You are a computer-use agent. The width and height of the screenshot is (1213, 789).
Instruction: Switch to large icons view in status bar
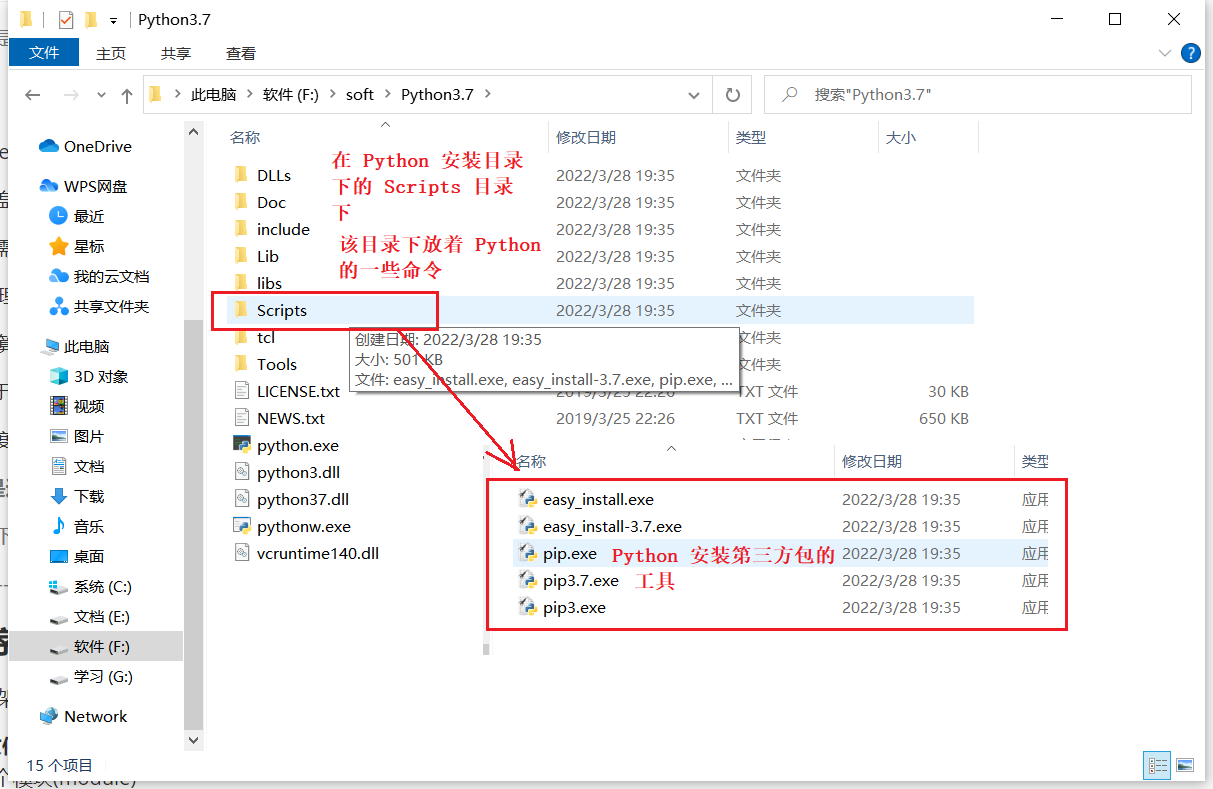point(1185,765)
